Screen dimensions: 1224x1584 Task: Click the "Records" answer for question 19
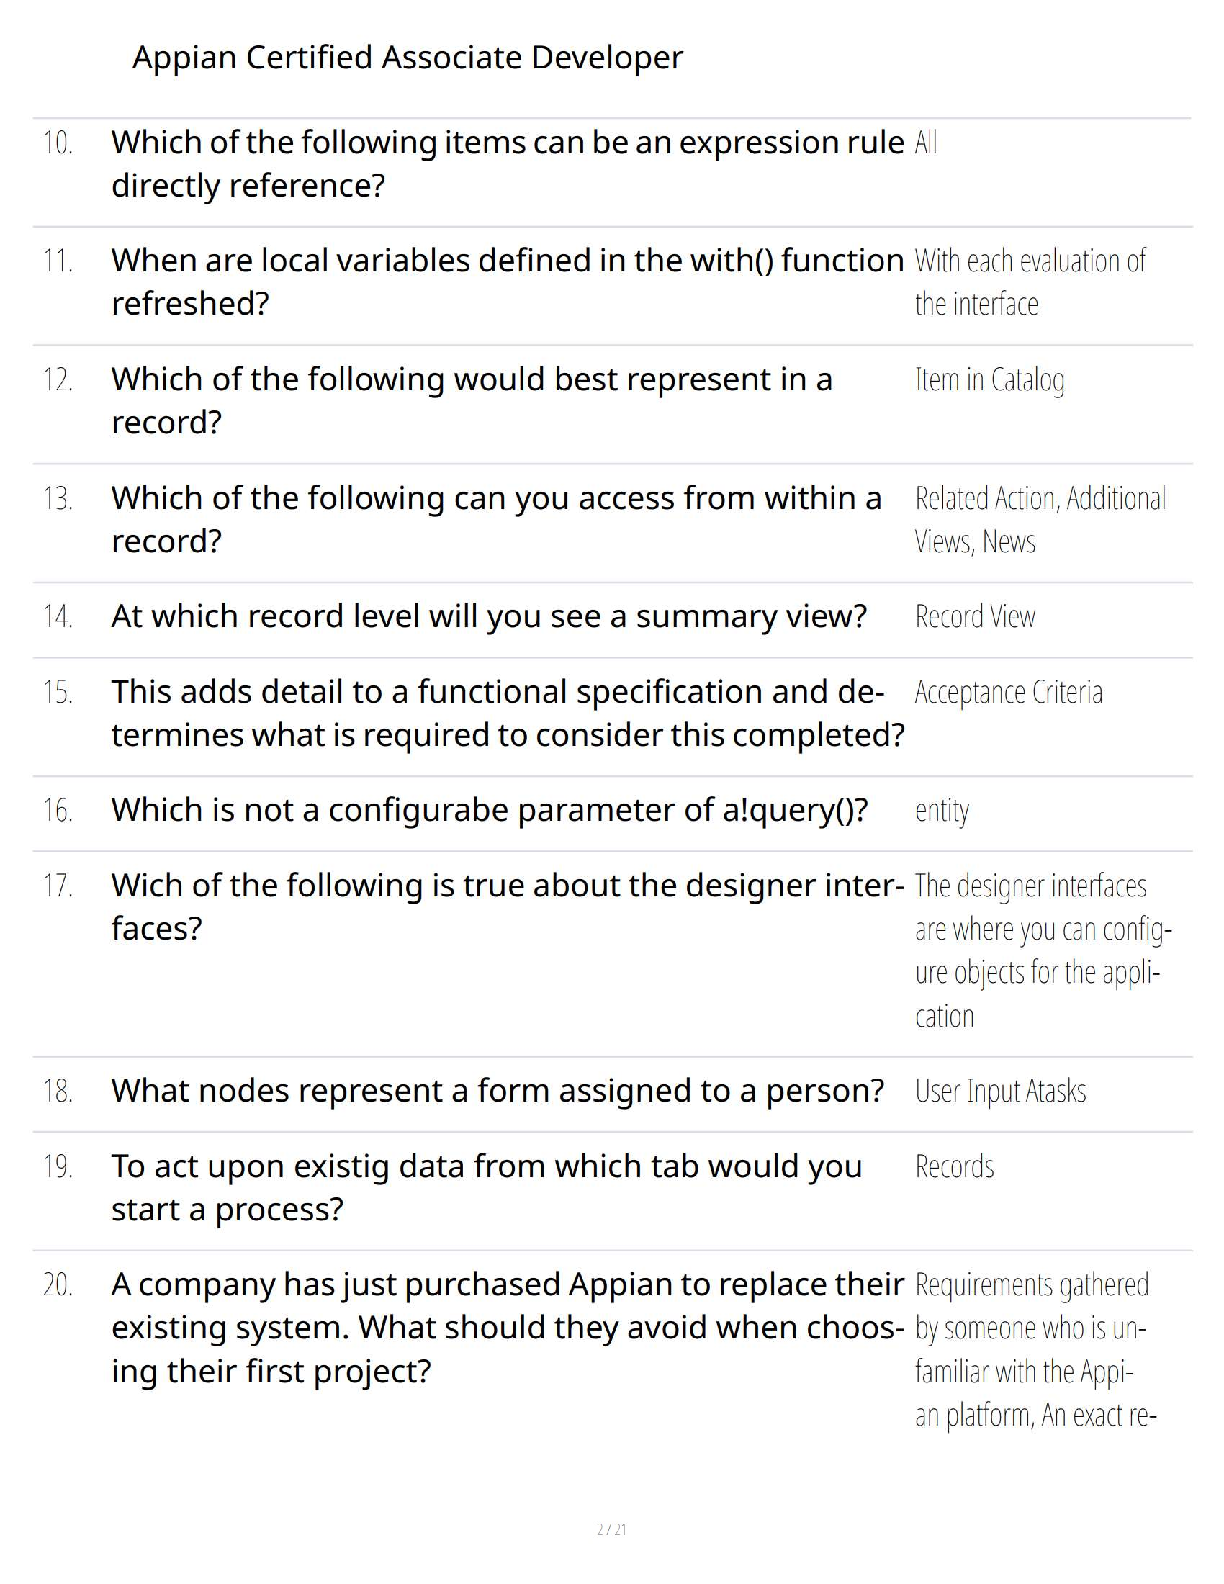pos(954,1167)
